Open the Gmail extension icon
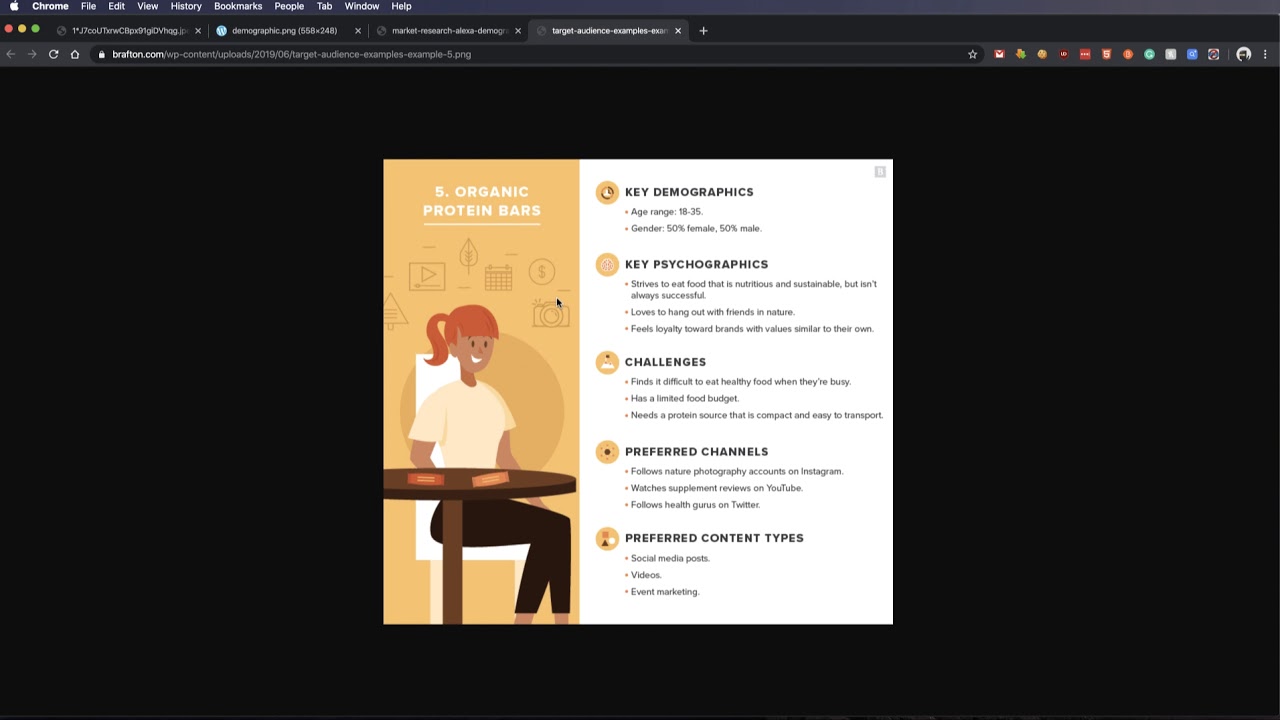The image size is (1280, 720). 999,54
